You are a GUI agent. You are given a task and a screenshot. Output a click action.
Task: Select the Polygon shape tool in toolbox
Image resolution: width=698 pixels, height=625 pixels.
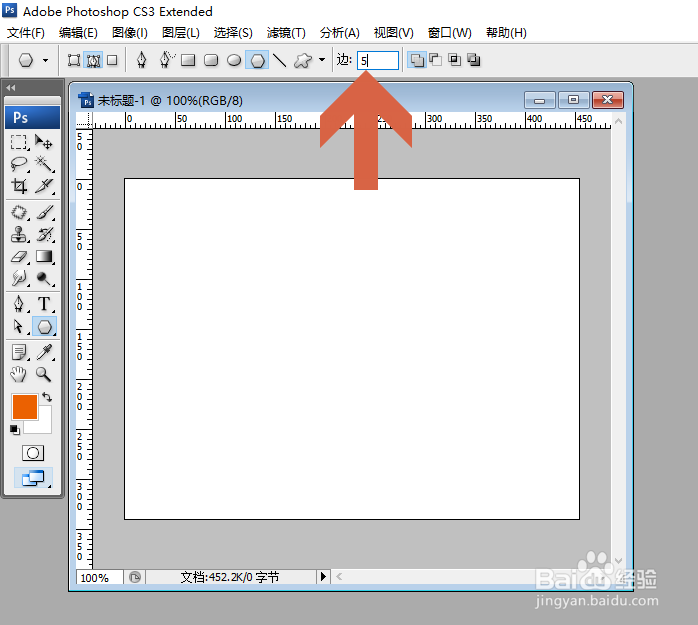[x=44, y=327]
